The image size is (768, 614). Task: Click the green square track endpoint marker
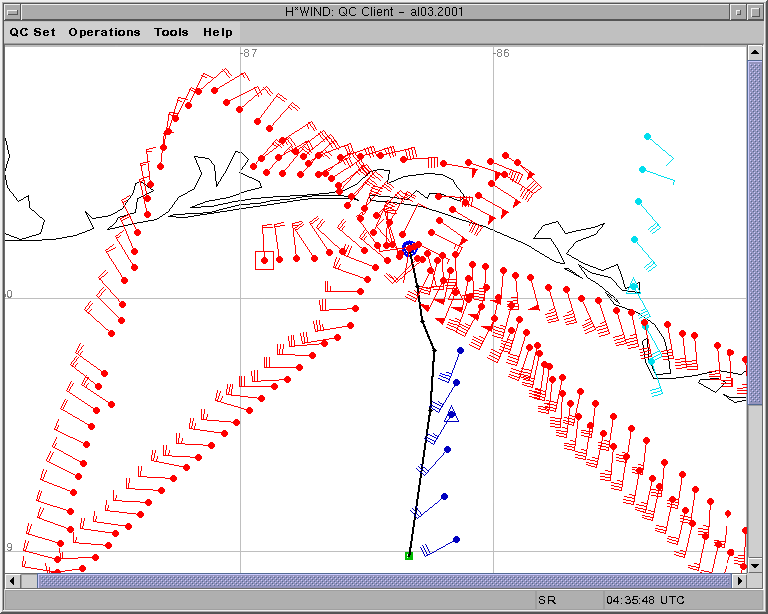point(409,555)
